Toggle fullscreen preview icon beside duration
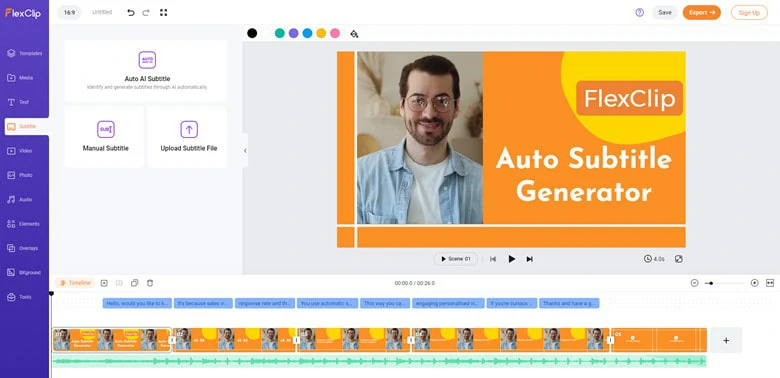 [679, 259]
